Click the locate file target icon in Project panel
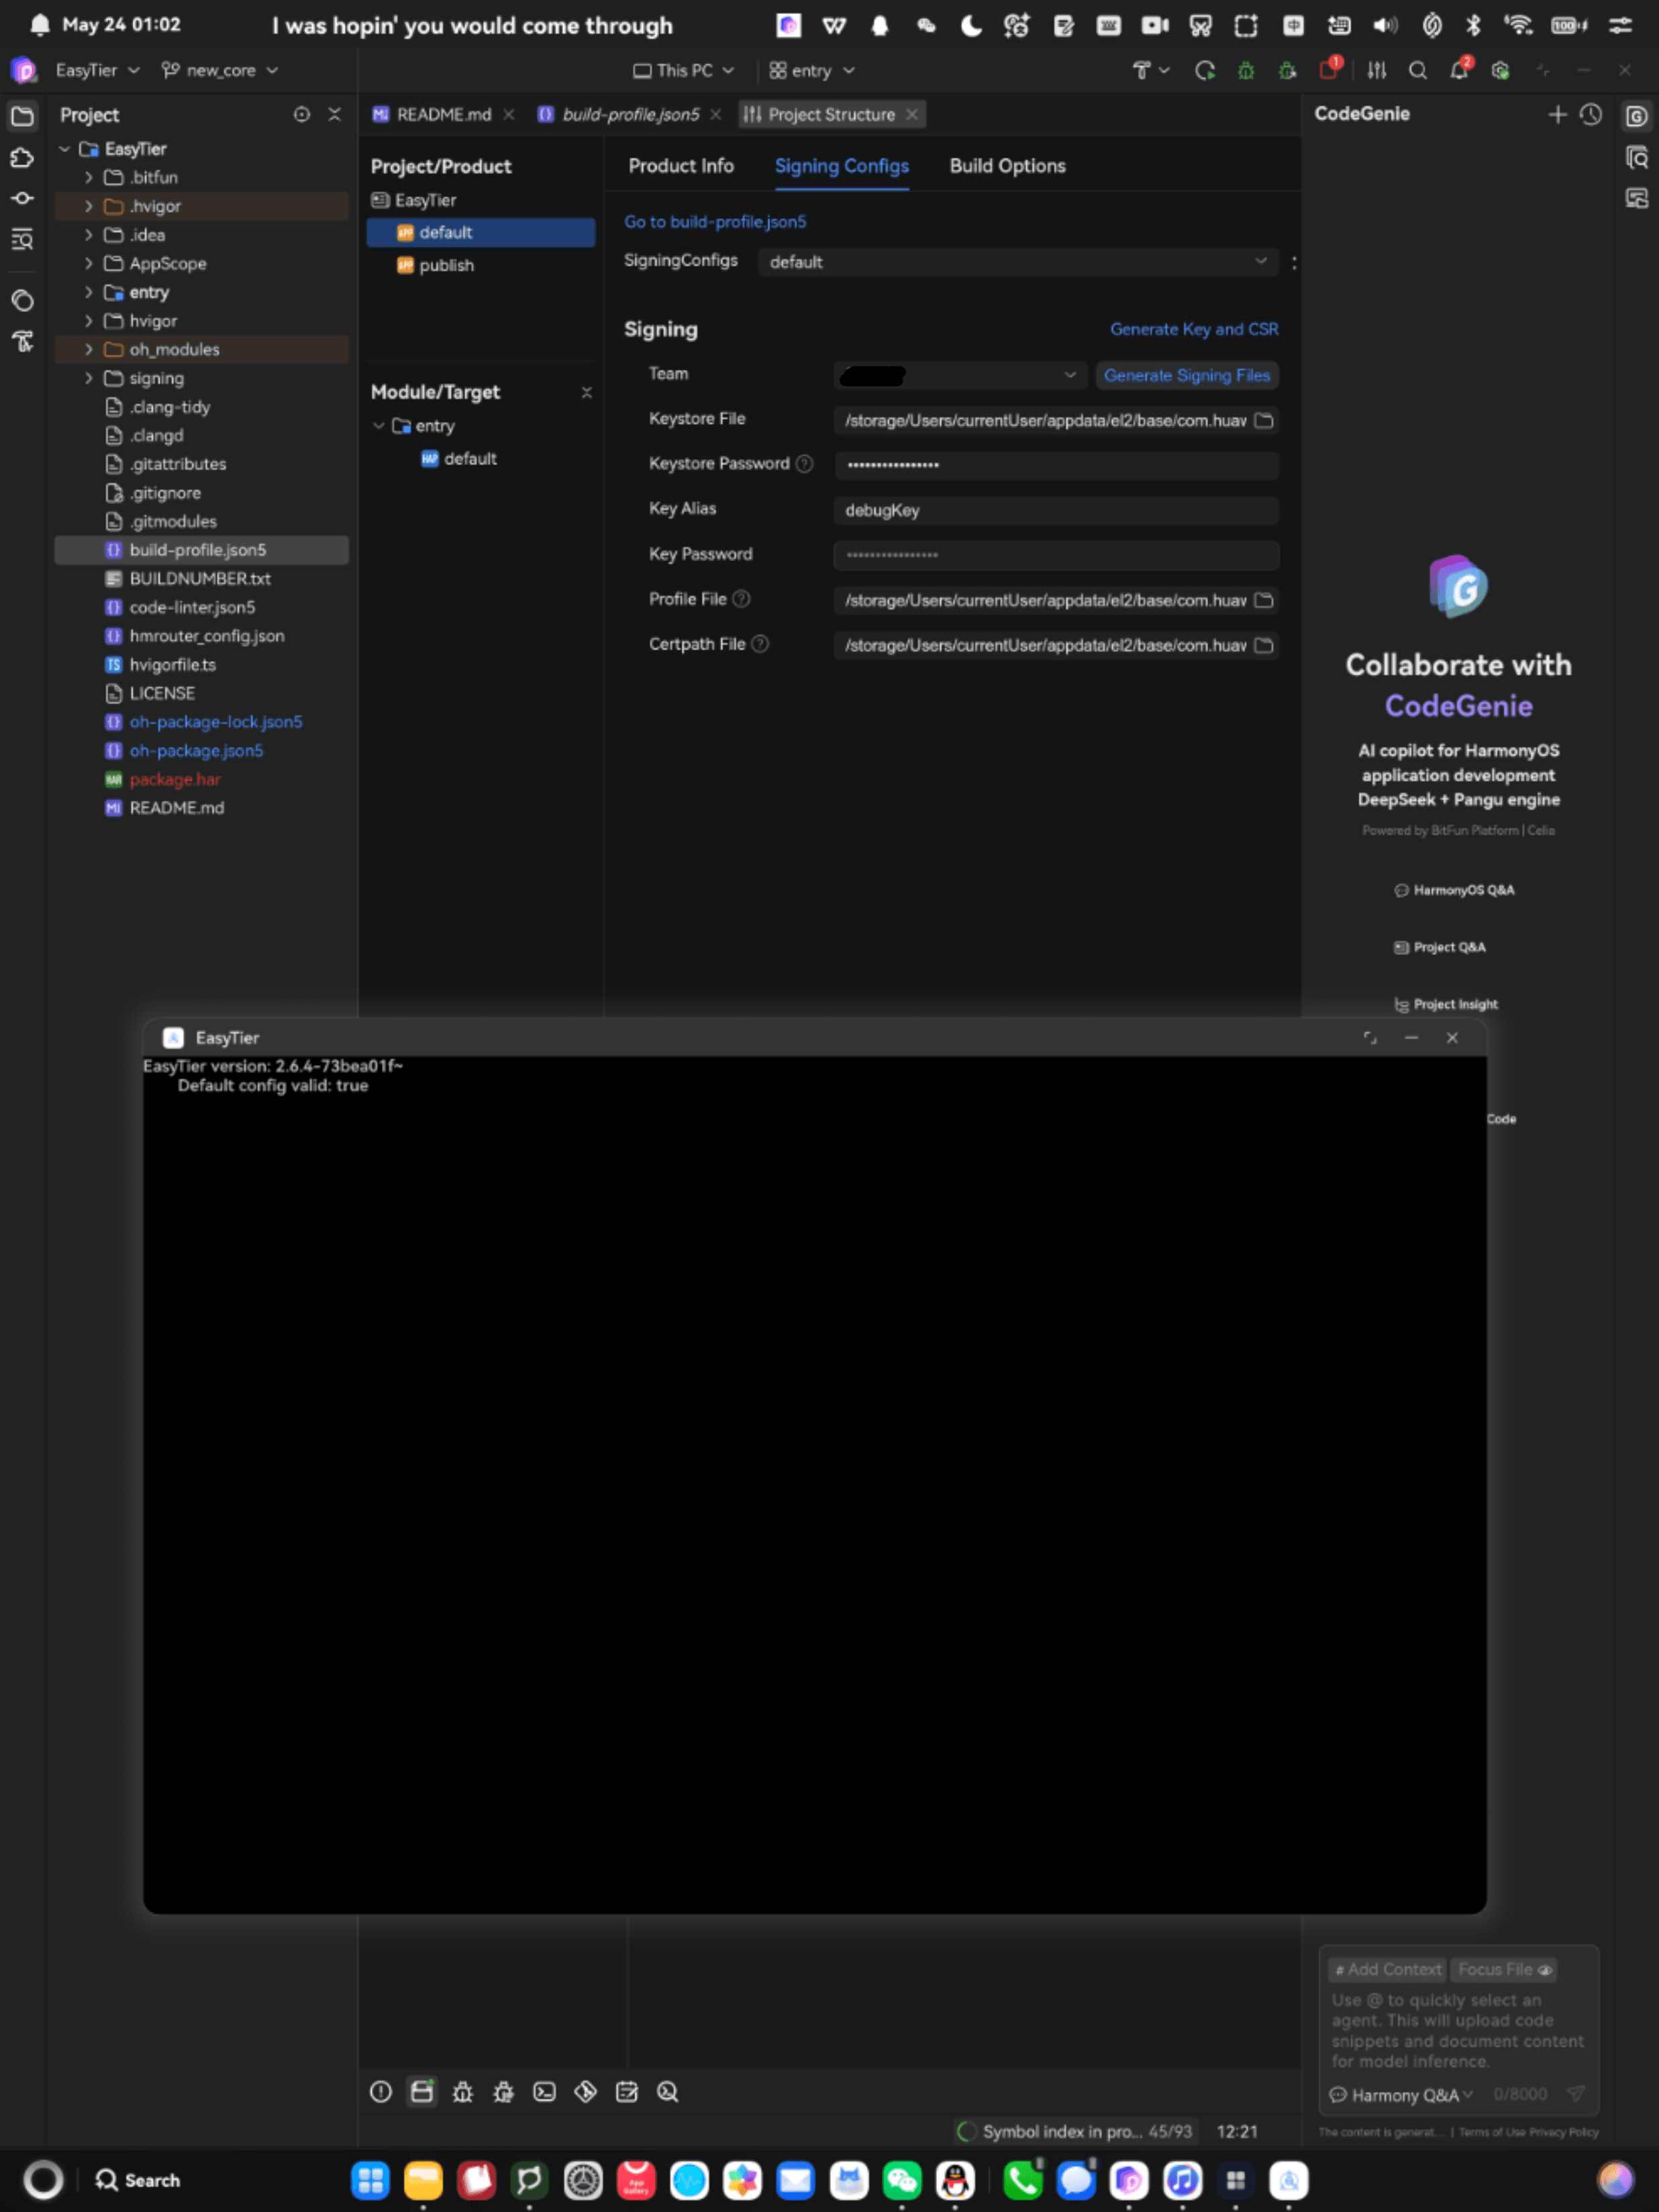1659x2212 pixels. [x=302, y=114]
